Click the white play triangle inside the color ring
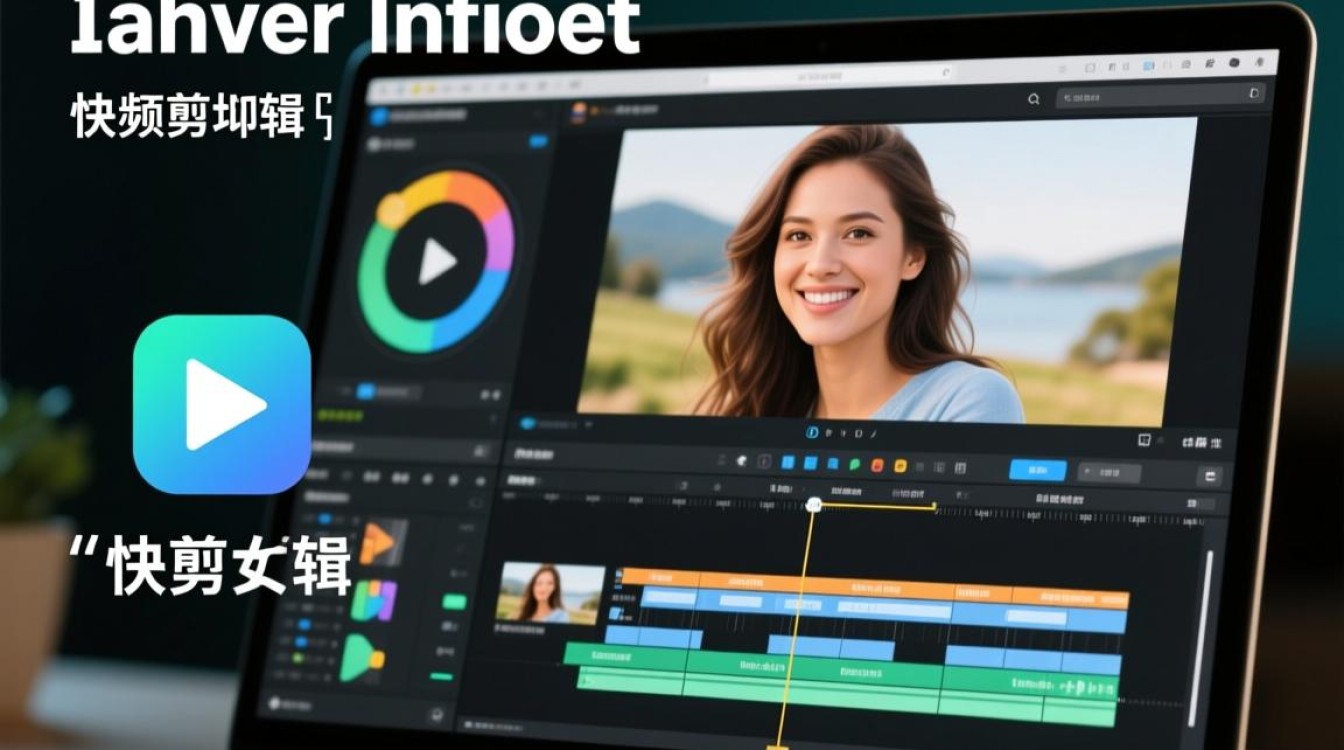 [437, 262]
